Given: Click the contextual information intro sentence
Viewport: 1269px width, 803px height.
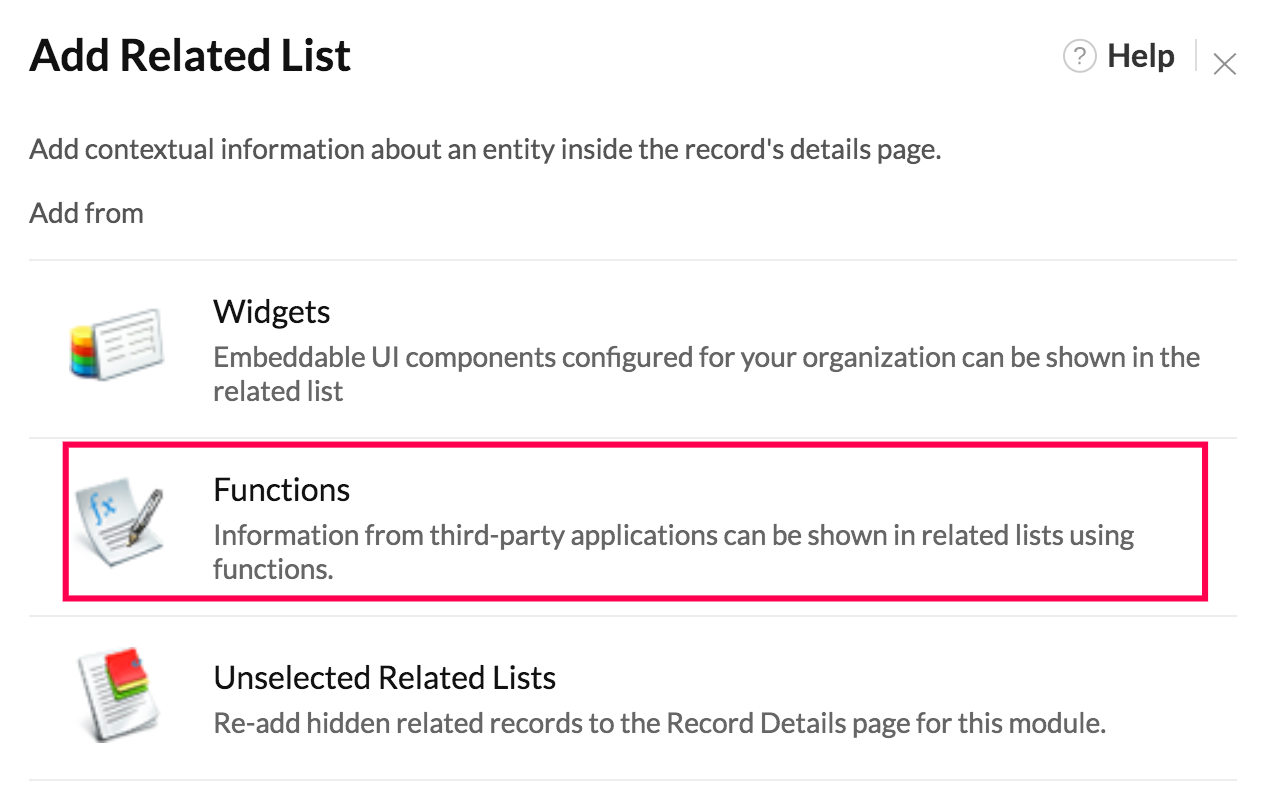Looking at the screenshot, I should click(486, 150).
